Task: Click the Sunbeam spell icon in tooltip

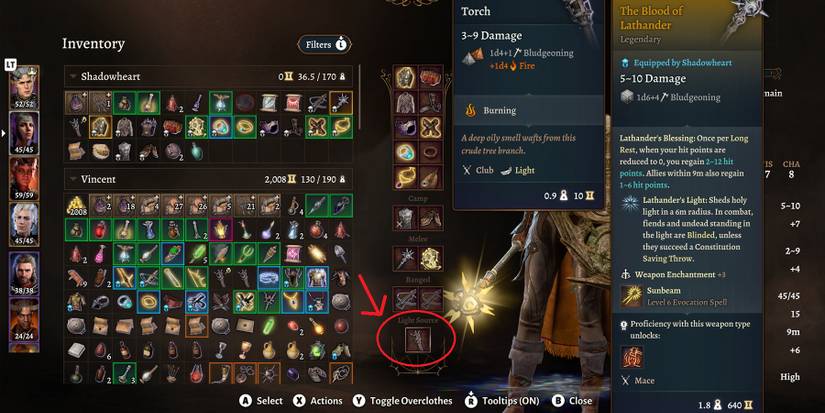Action: pyautogui.click(x=630, y=296)
